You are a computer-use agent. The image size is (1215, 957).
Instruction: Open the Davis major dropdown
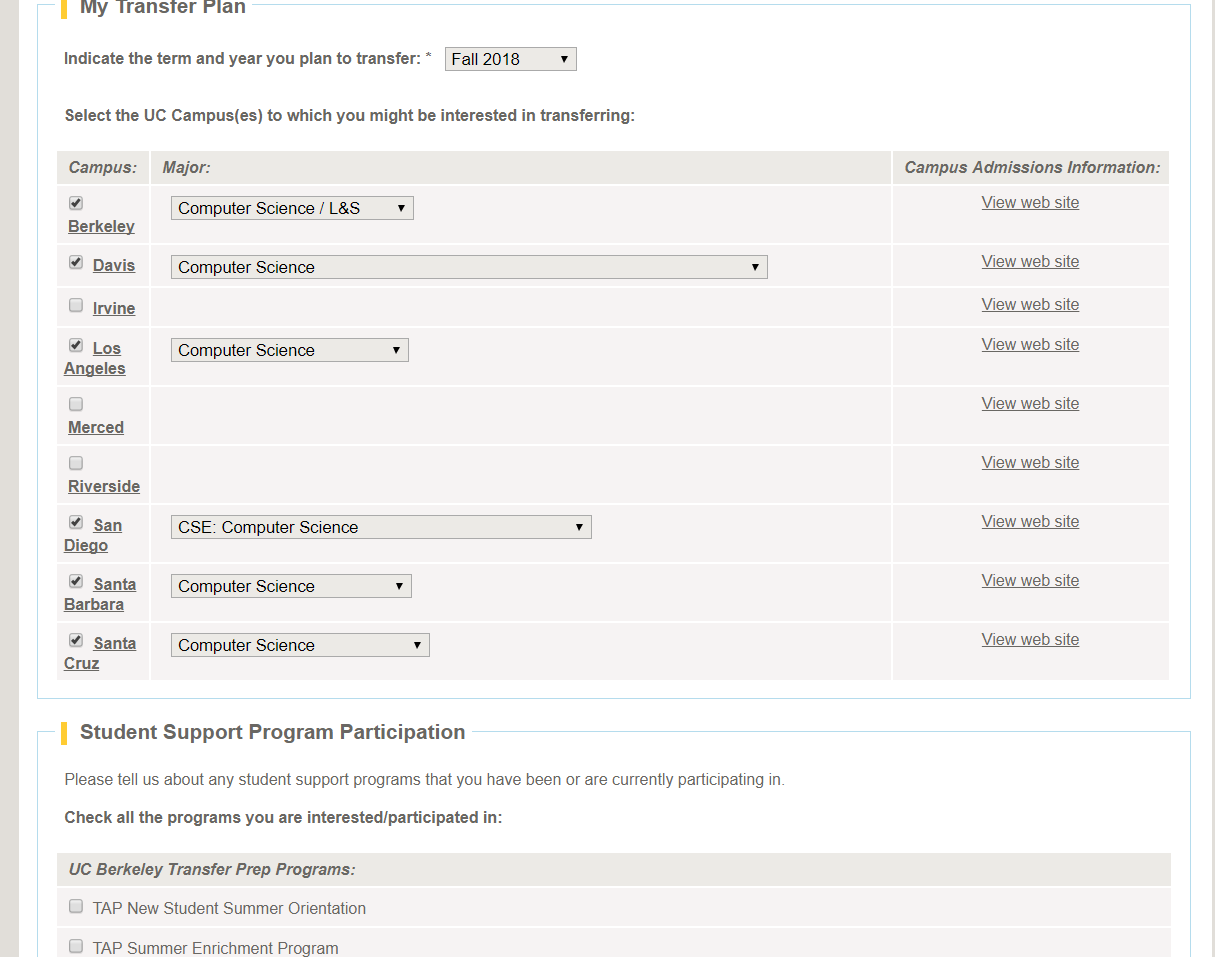click(469, 267)
